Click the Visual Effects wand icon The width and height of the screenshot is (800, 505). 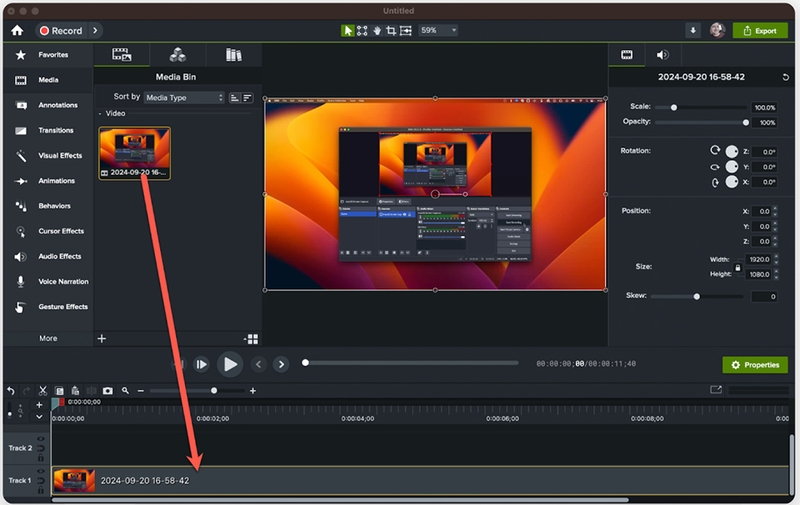21,156
